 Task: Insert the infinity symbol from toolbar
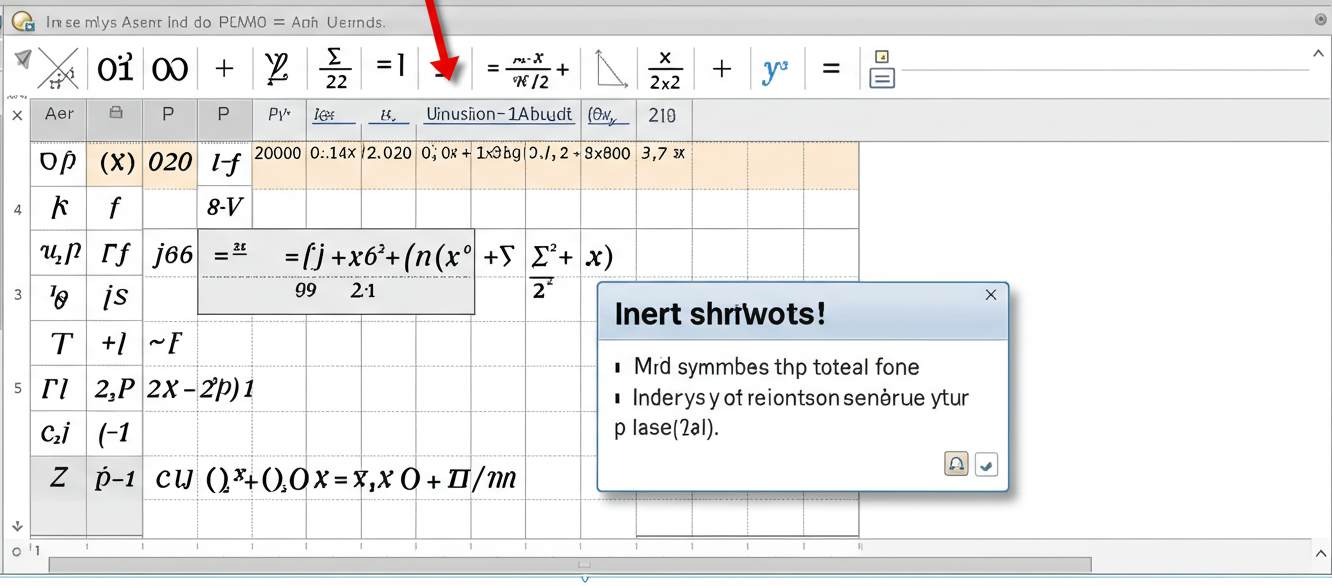click(x=169, y=69)
